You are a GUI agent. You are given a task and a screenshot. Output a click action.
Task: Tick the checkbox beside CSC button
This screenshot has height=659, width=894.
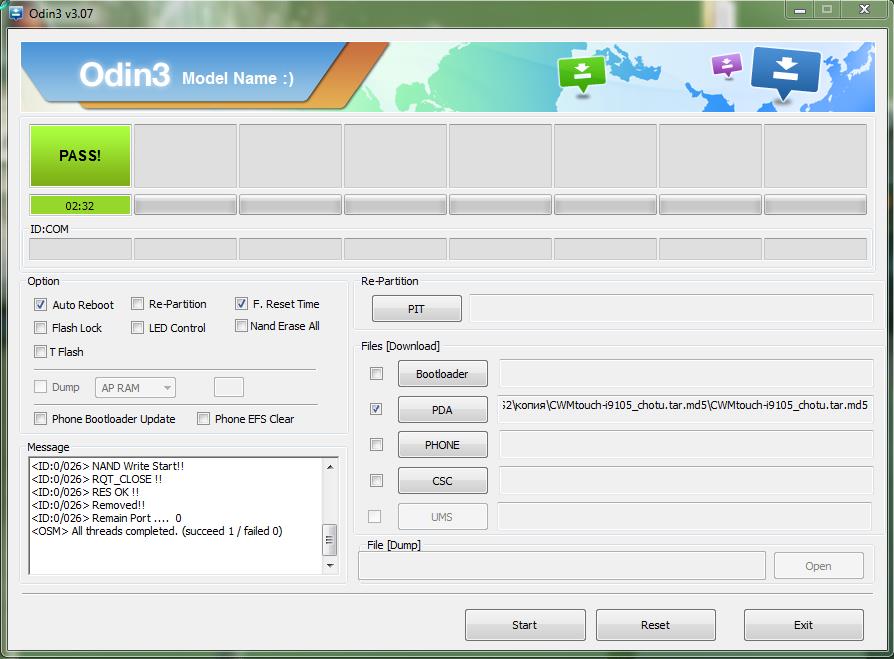[376, 481]
